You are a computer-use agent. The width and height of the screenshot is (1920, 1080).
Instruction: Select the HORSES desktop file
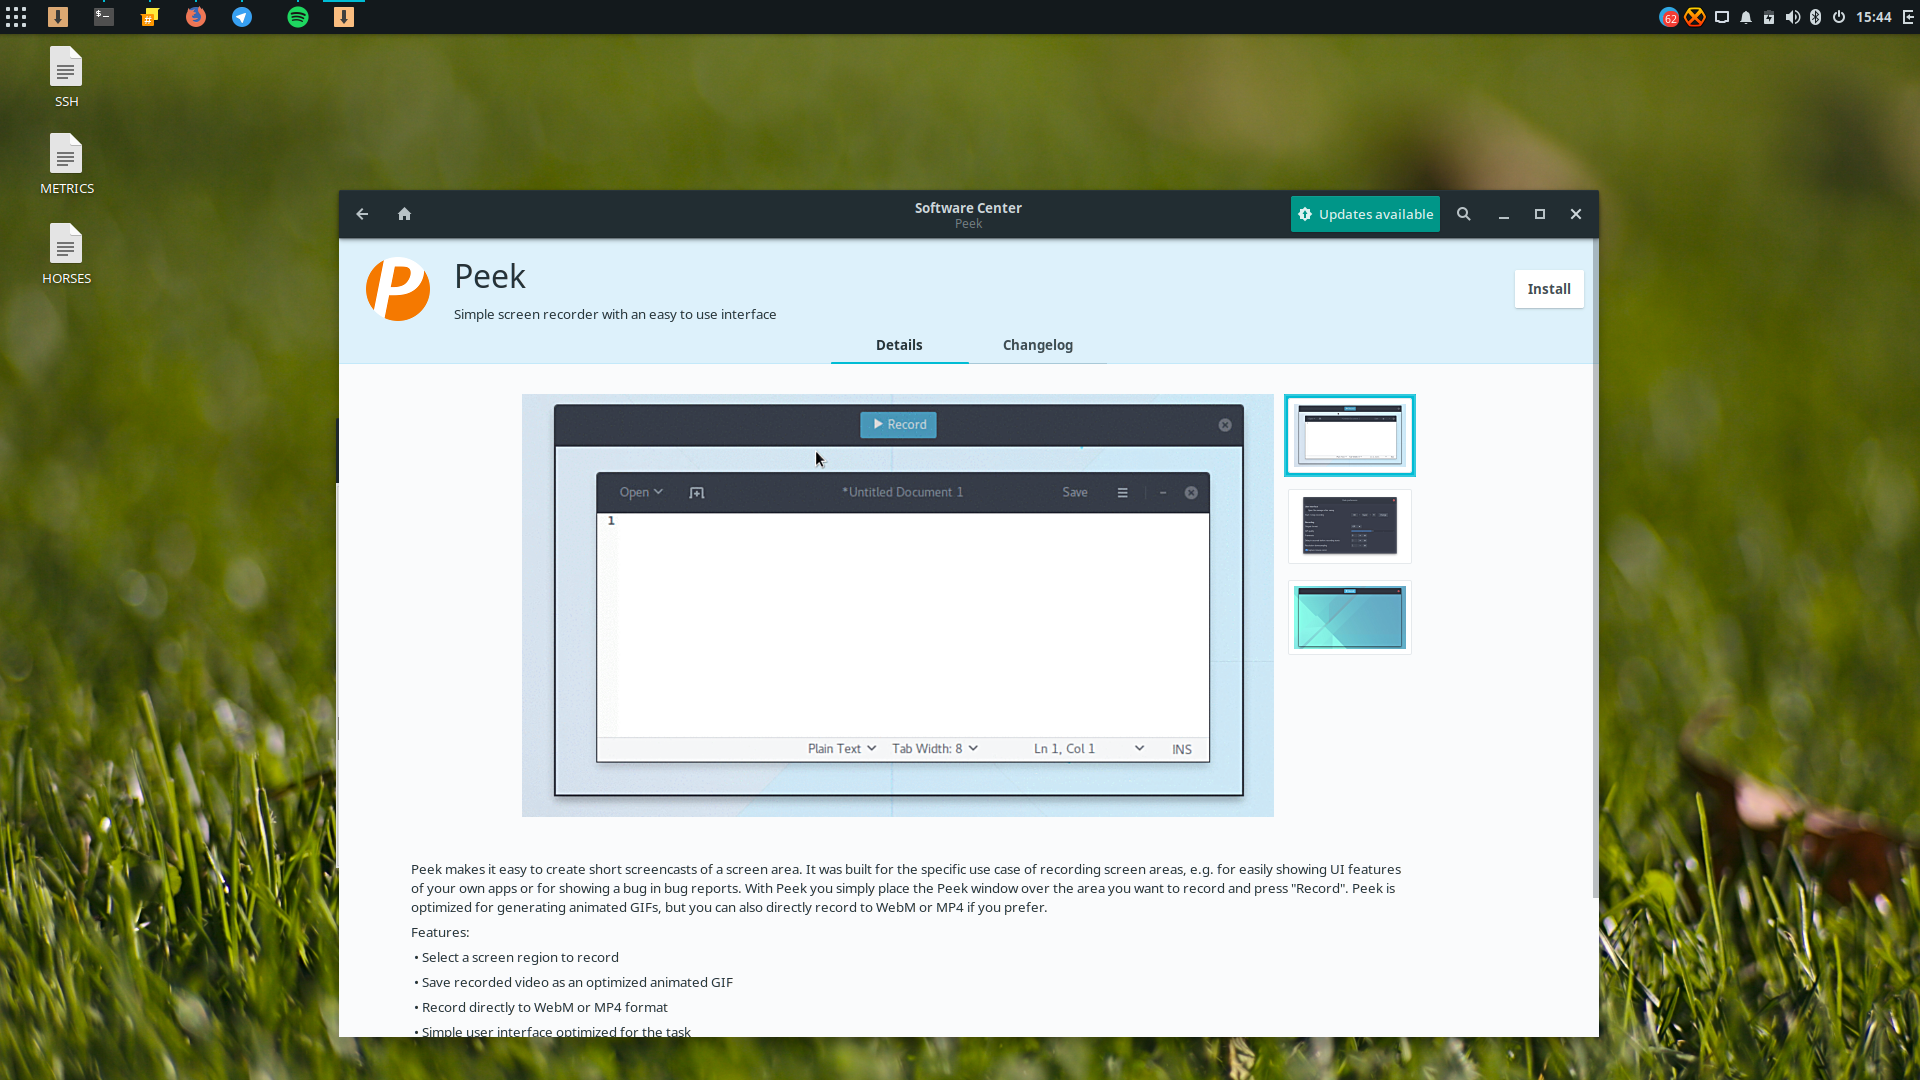point(66,254)
